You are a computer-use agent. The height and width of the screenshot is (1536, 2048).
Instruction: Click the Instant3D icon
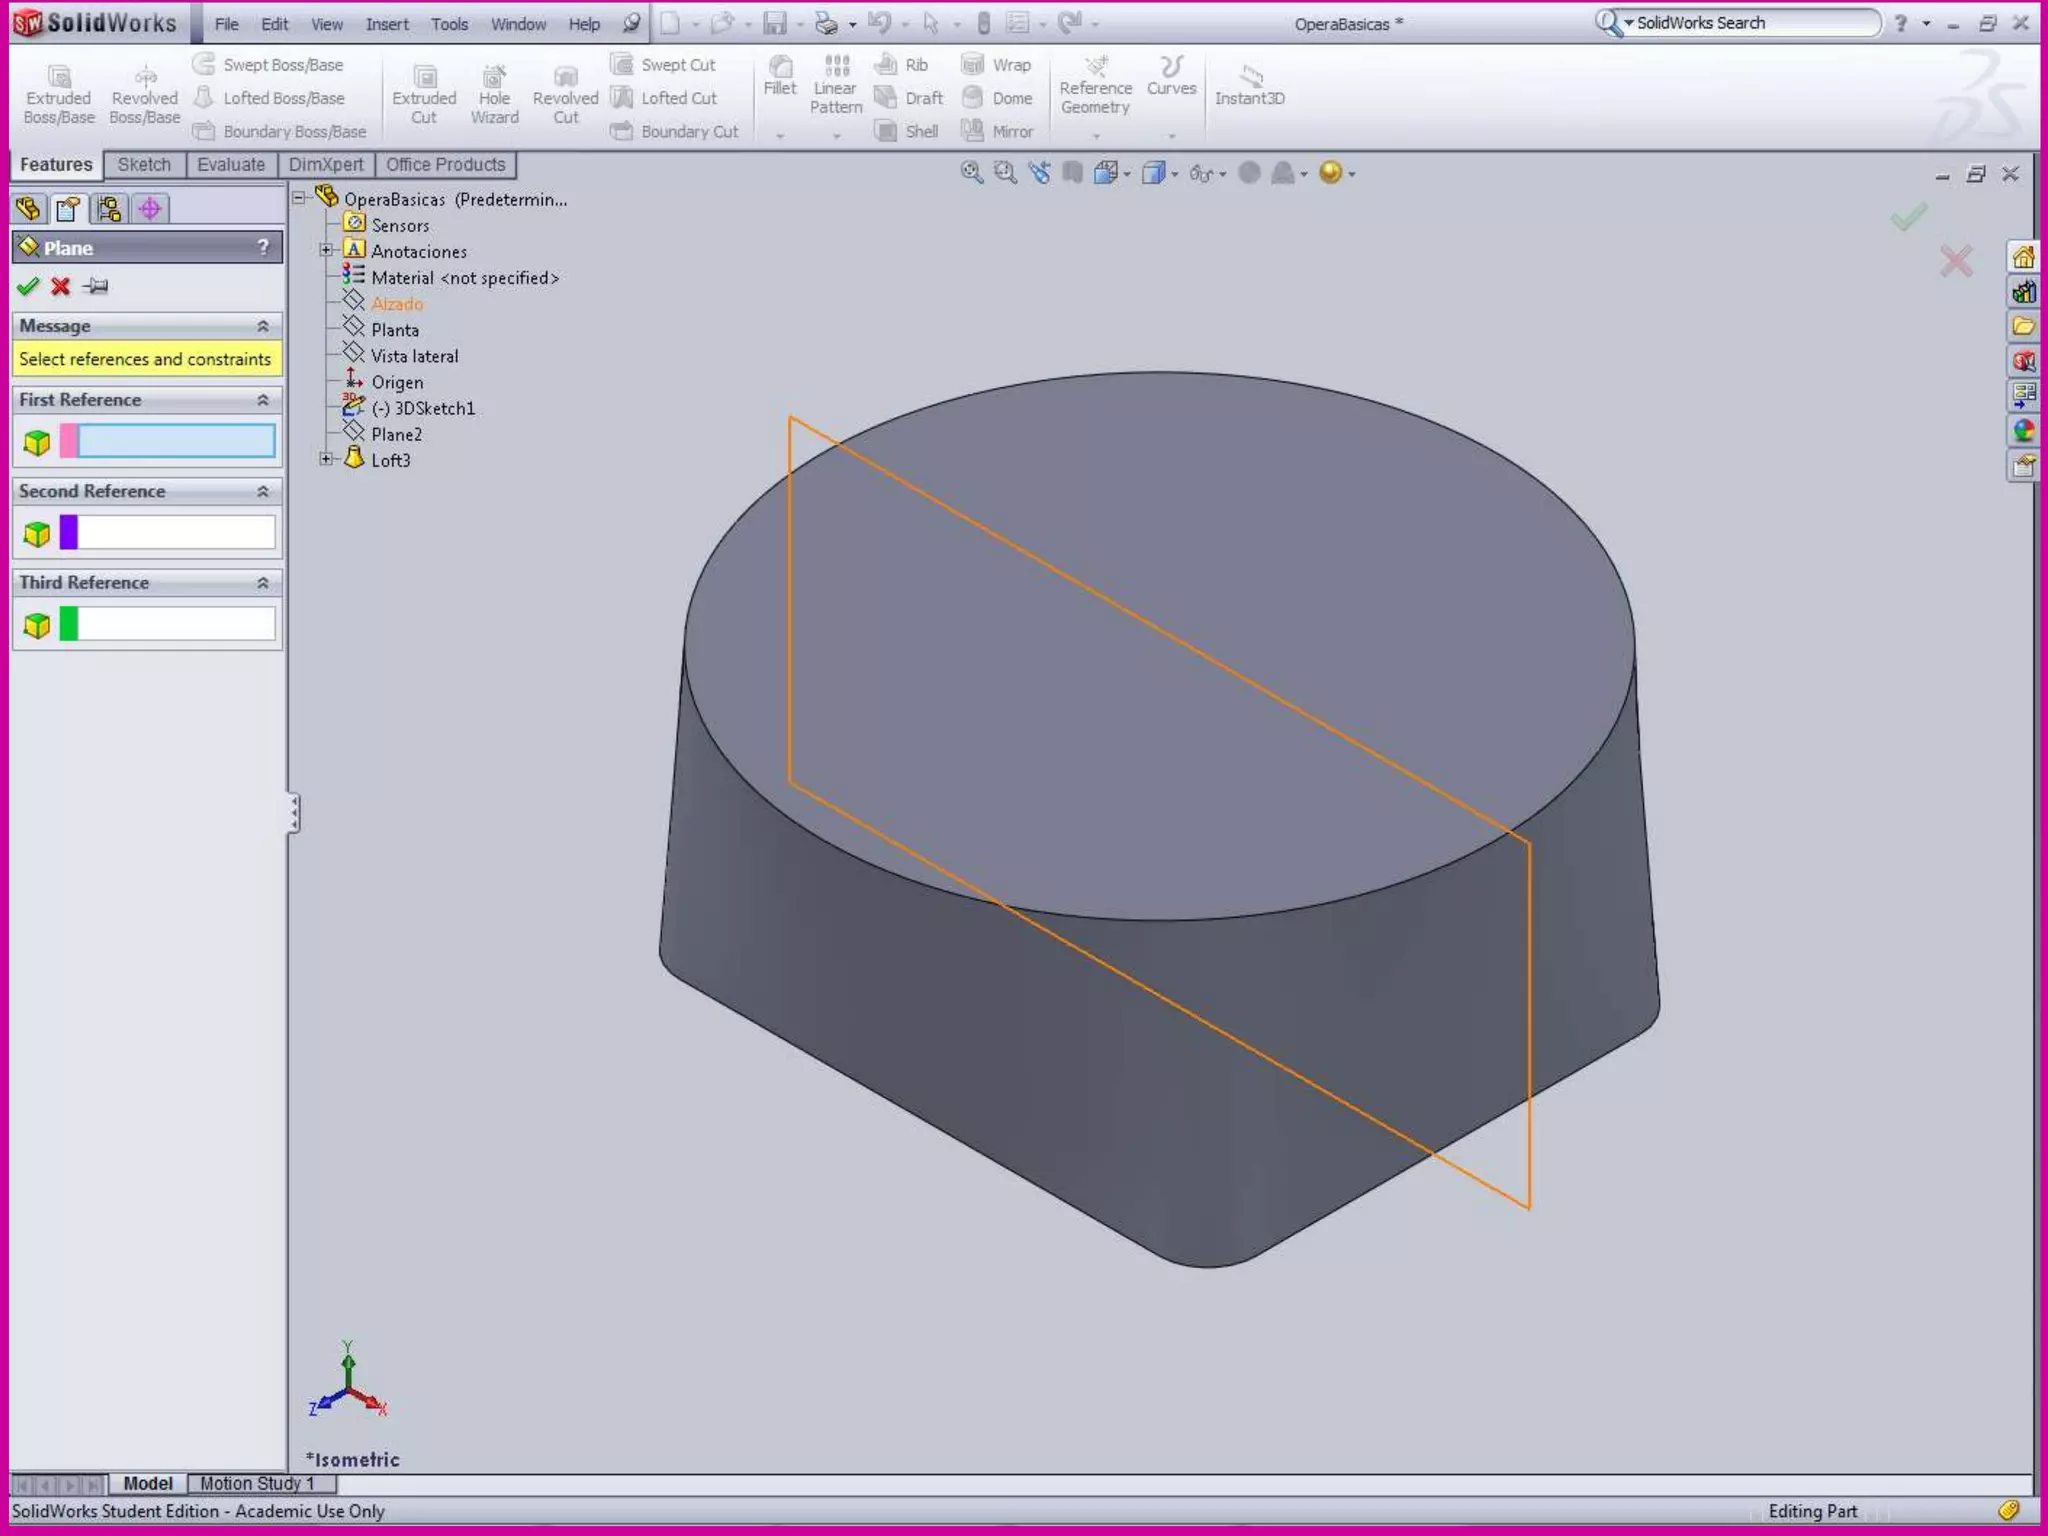[1250, 76]
